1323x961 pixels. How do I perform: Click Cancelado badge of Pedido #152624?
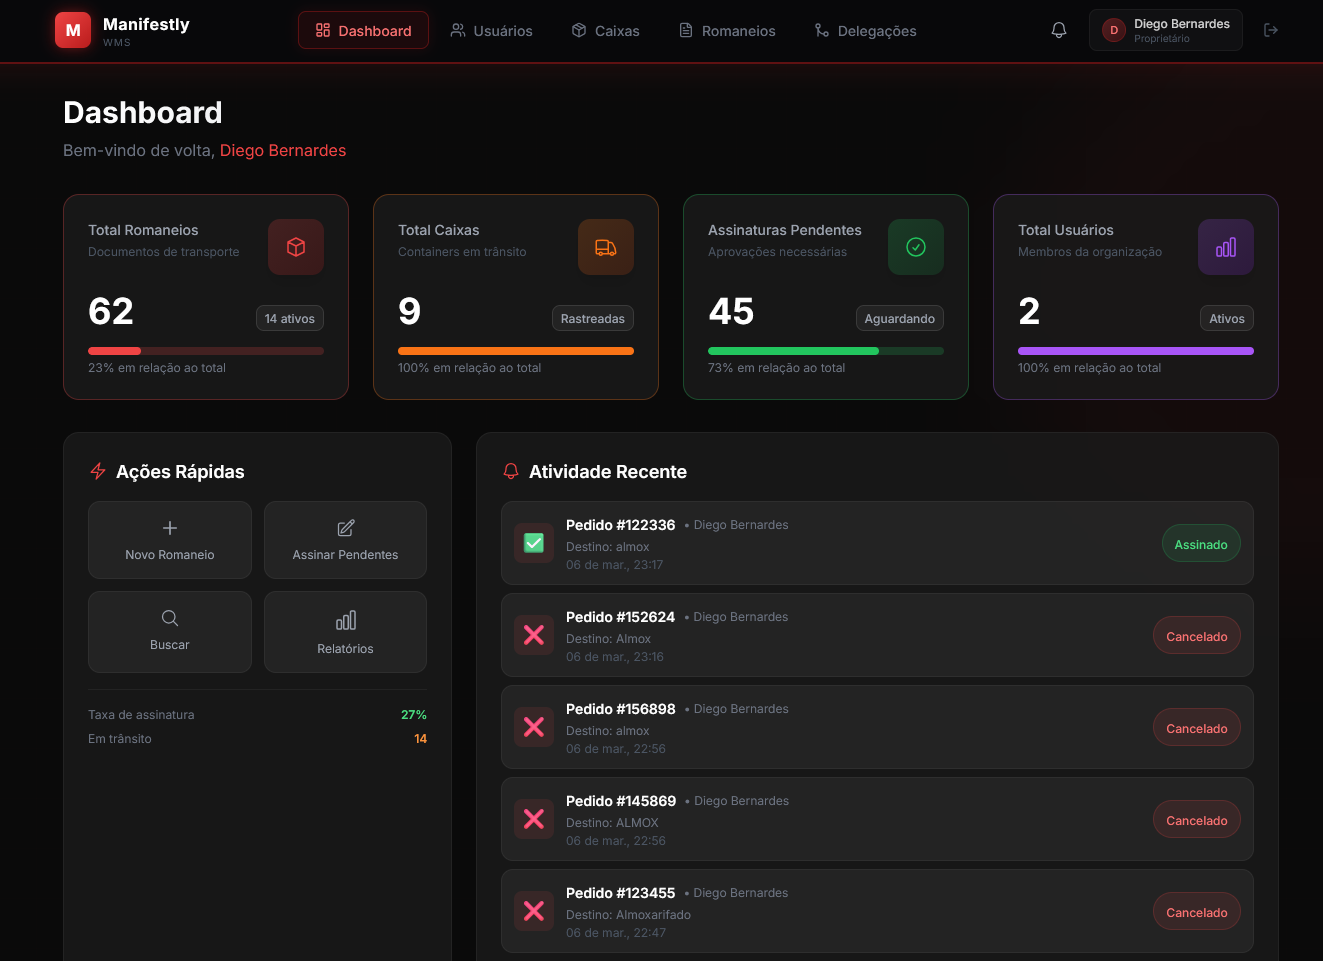point(1197,636)
